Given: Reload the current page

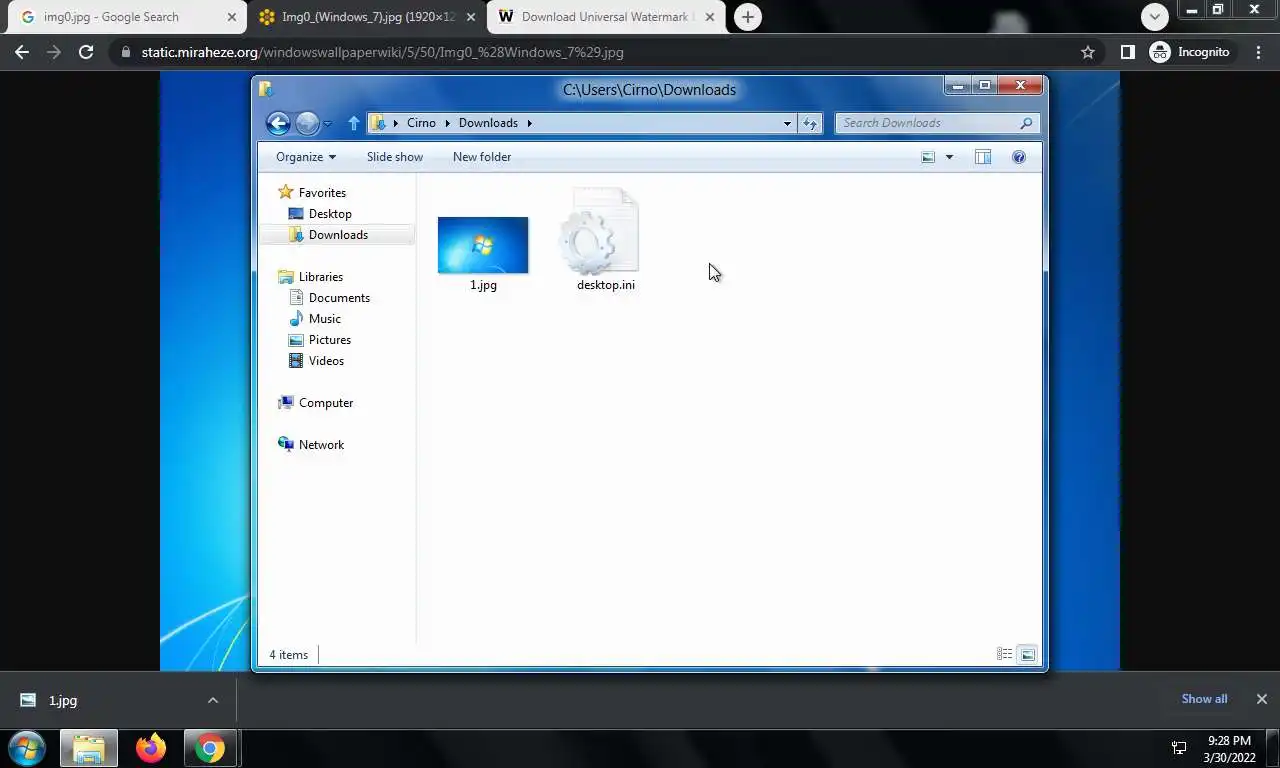Looking at the screenshot, I should 86,52.
